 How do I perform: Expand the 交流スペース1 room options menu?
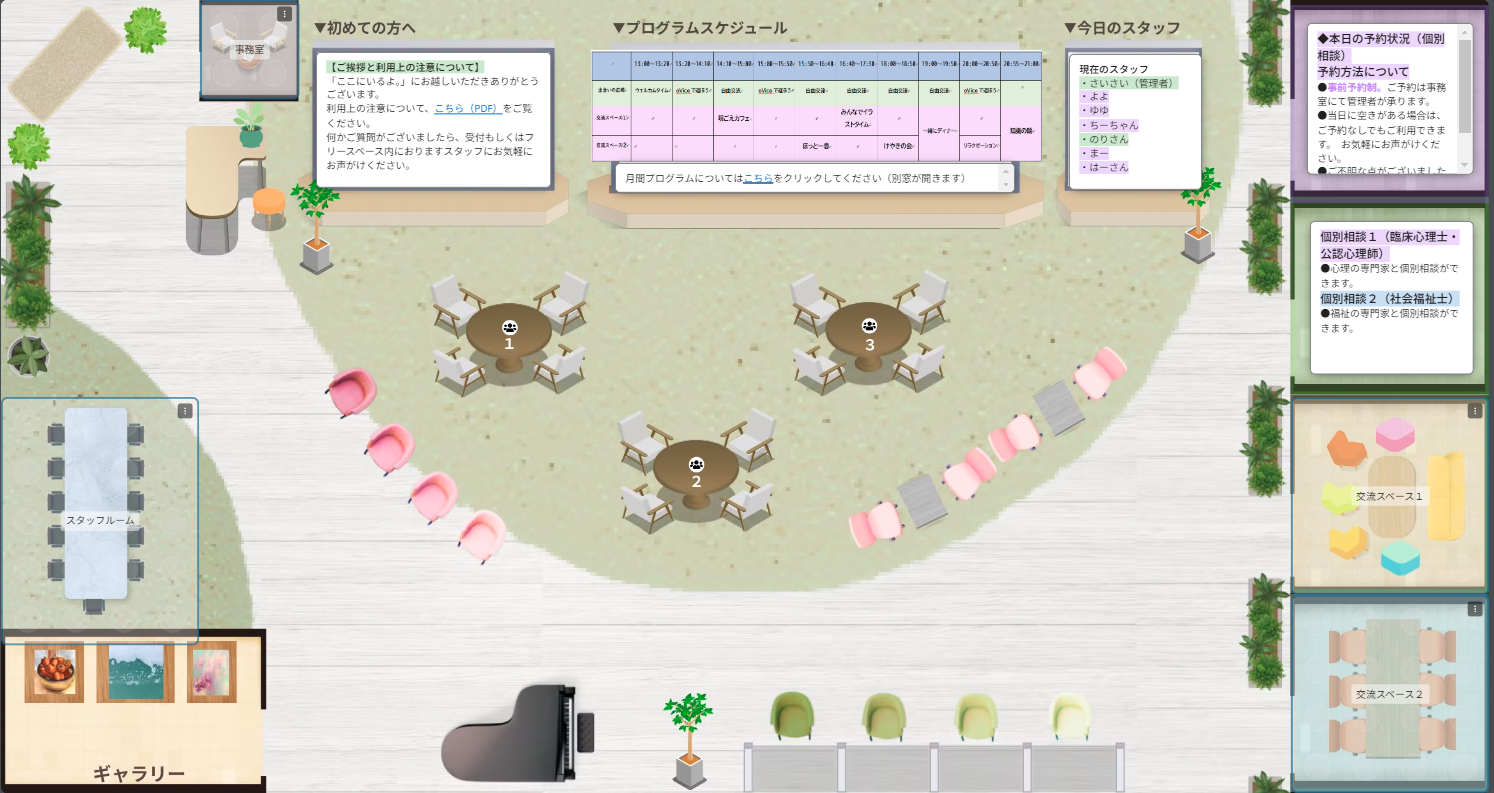click(1475, 411)
